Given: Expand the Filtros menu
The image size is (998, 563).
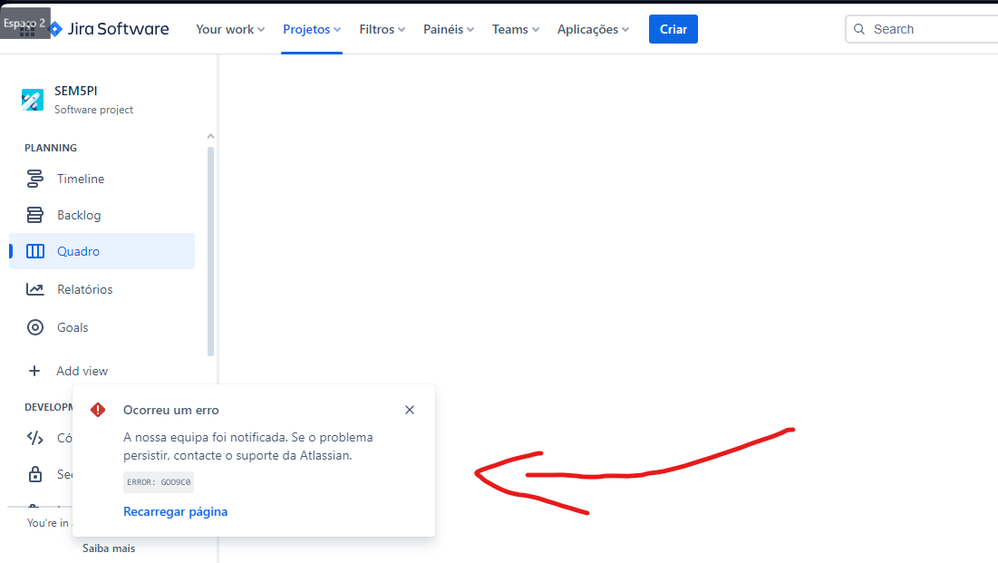Looking at the screenshot, I should coord(382,29).
